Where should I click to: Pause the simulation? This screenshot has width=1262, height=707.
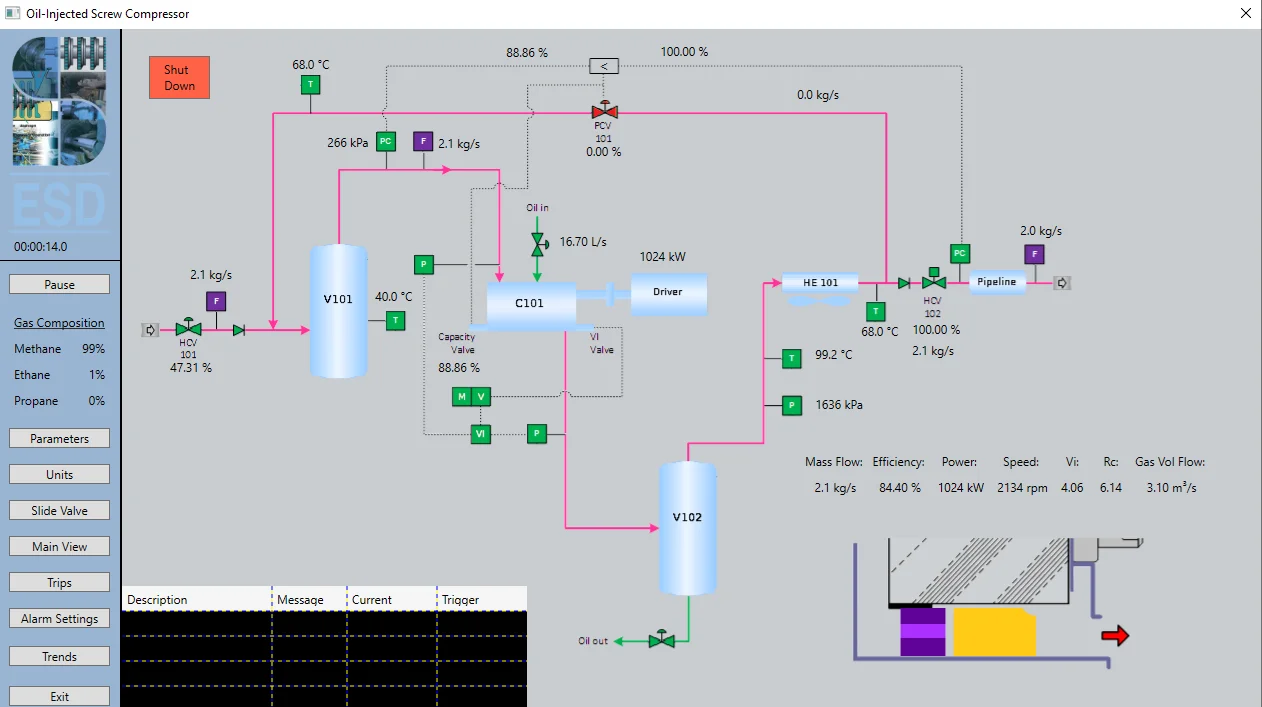(59, 284)
